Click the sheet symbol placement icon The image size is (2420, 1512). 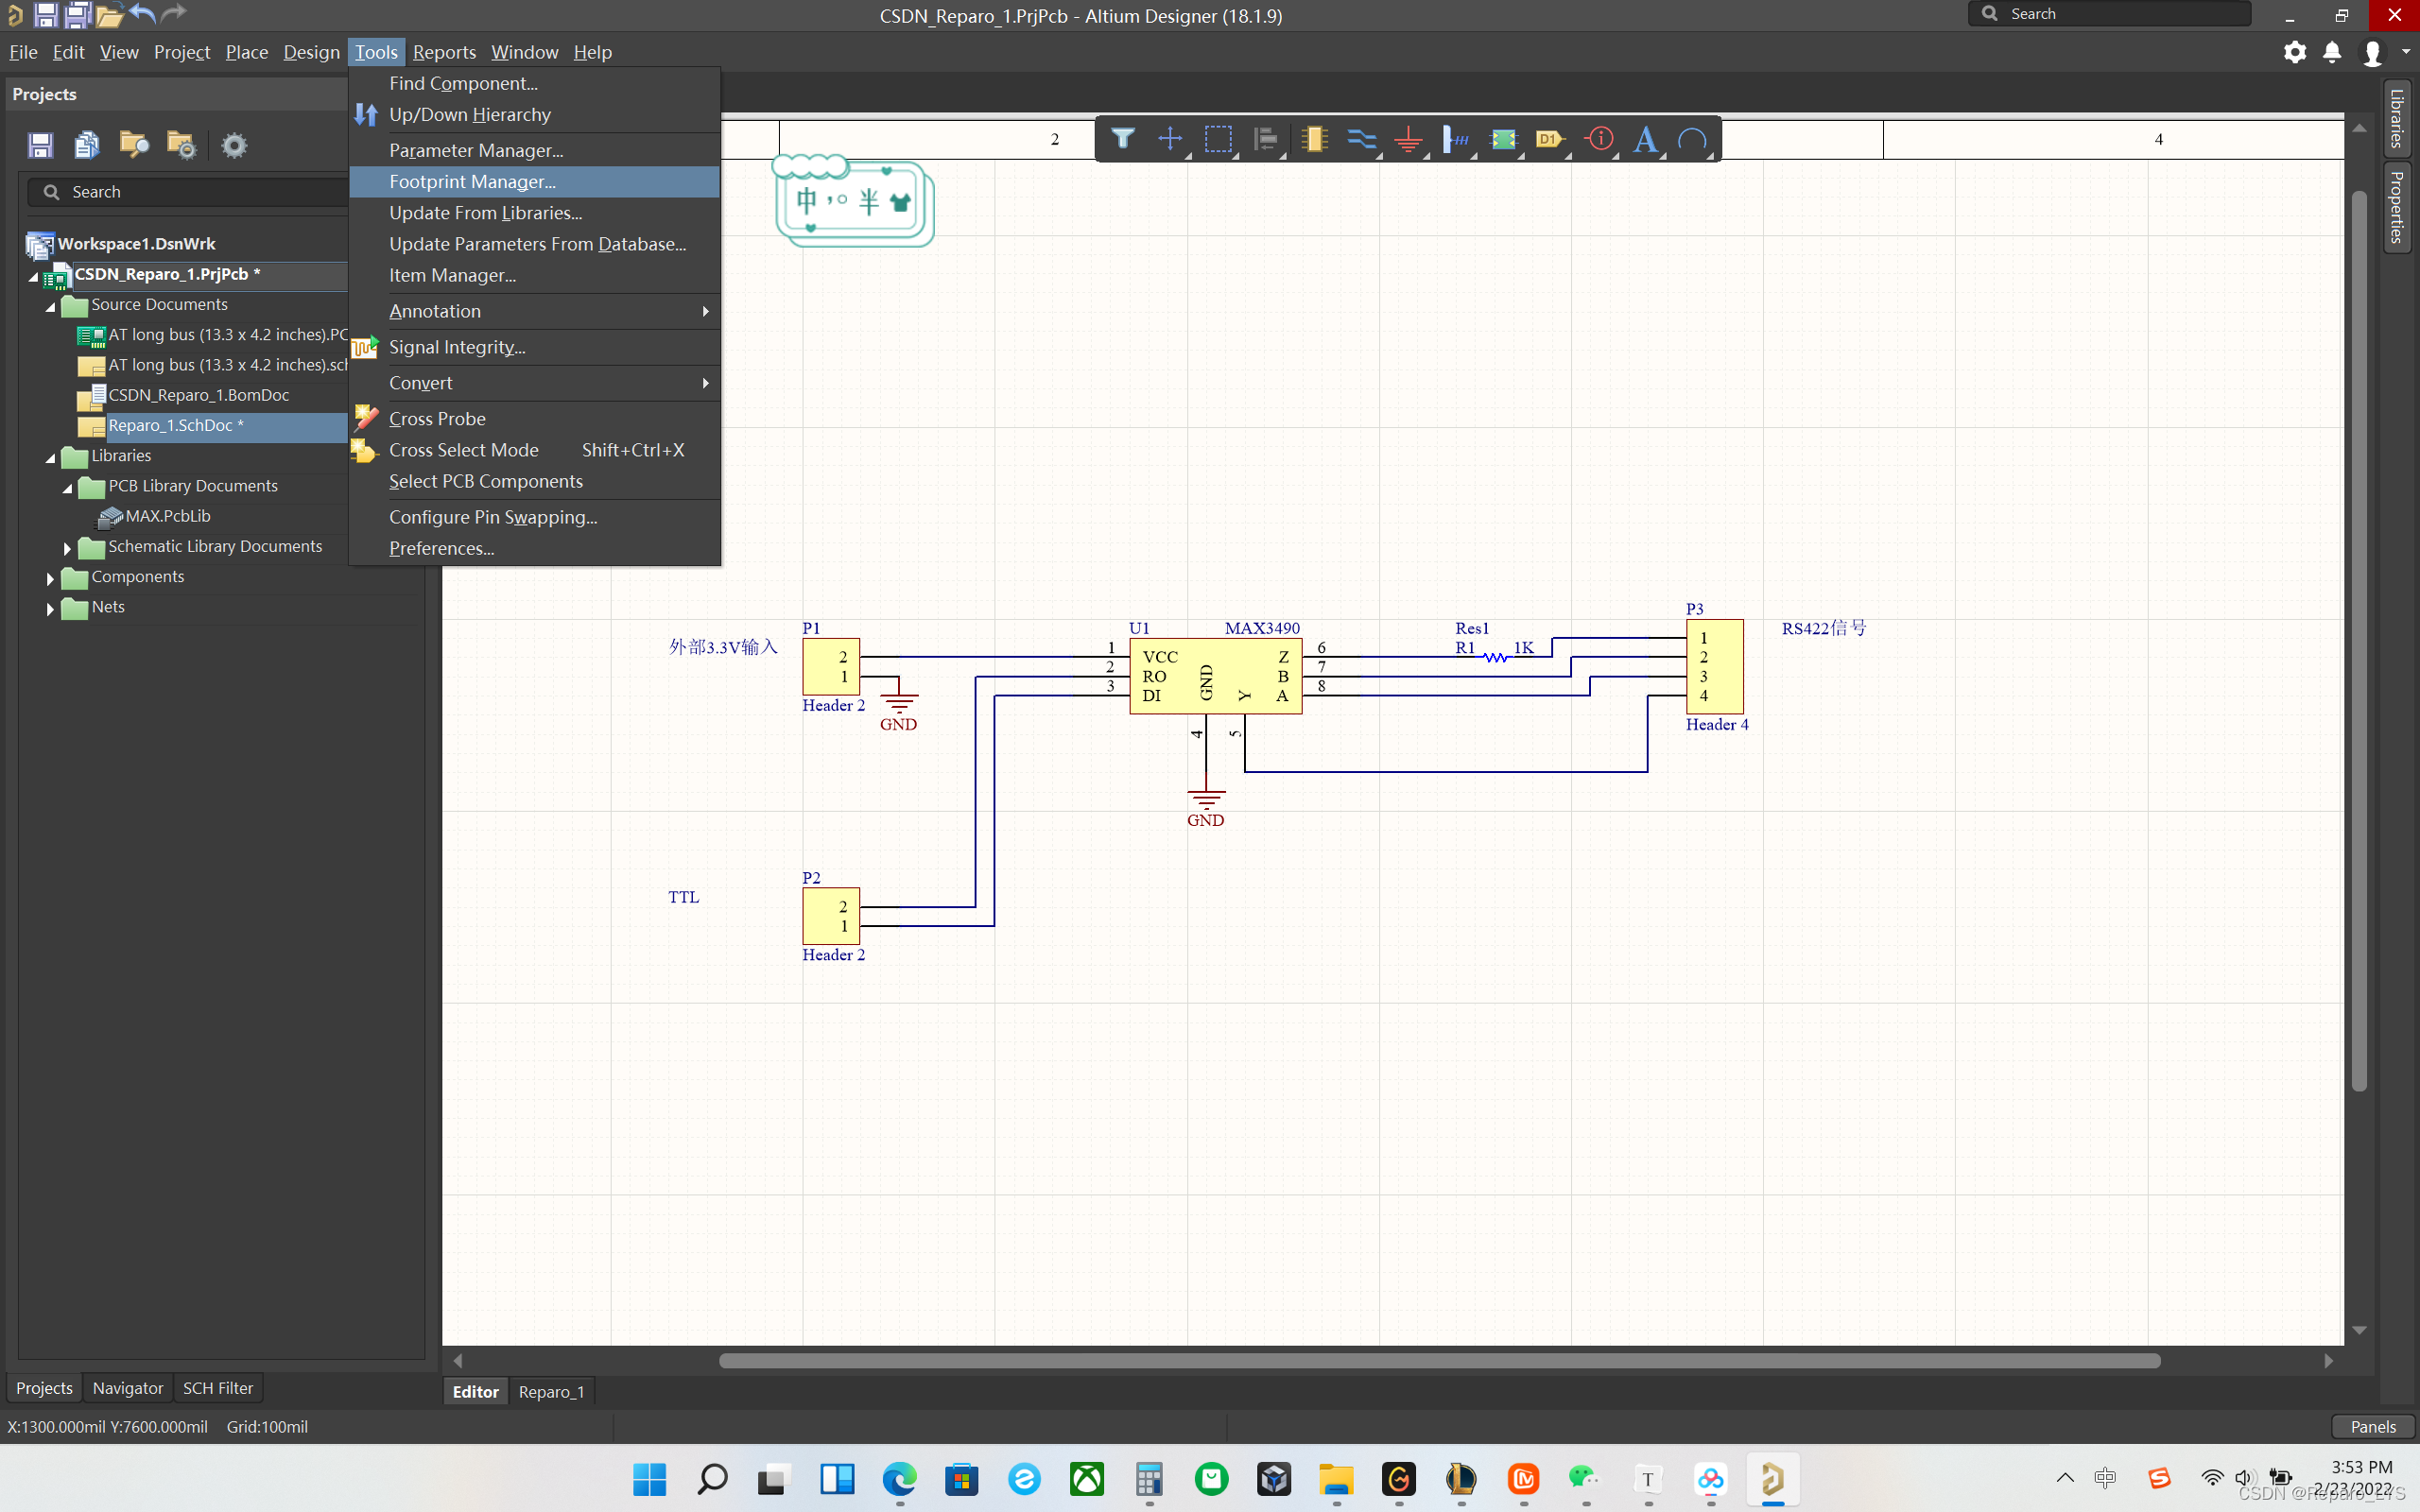[x=1503, y=139]
